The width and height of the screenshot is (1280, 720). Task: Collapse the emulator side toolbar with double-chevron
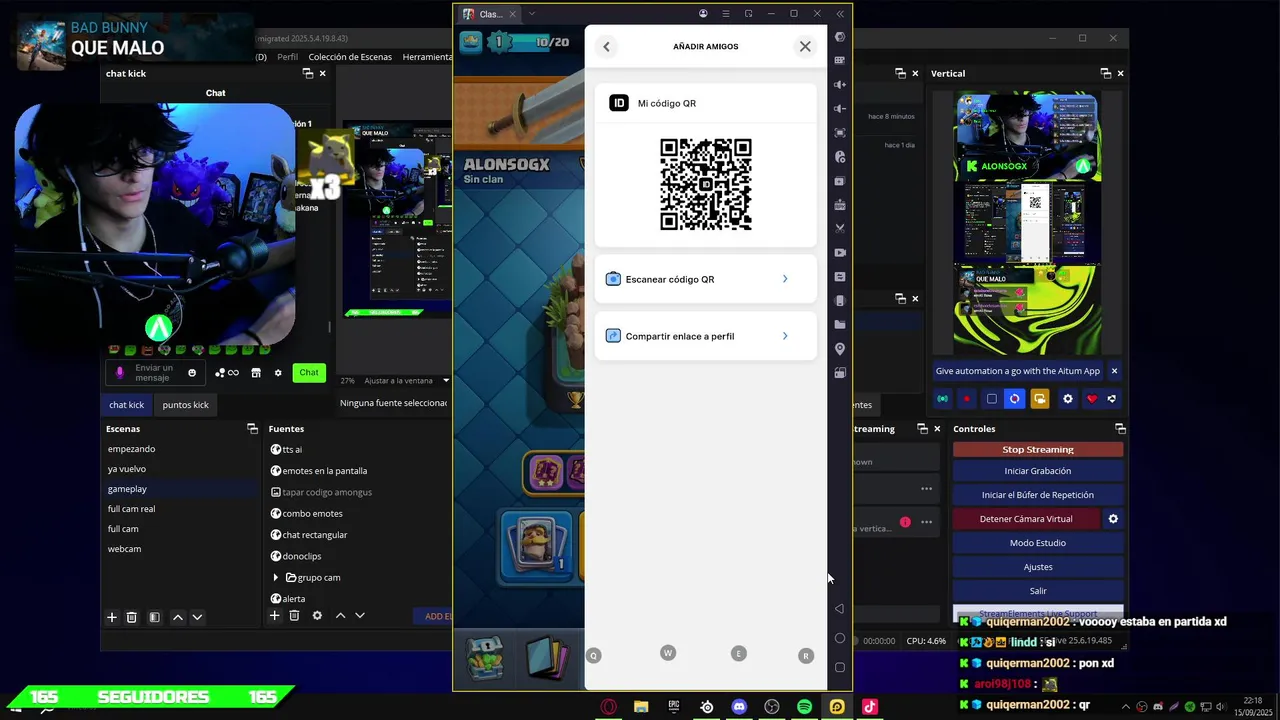point(840,14)
